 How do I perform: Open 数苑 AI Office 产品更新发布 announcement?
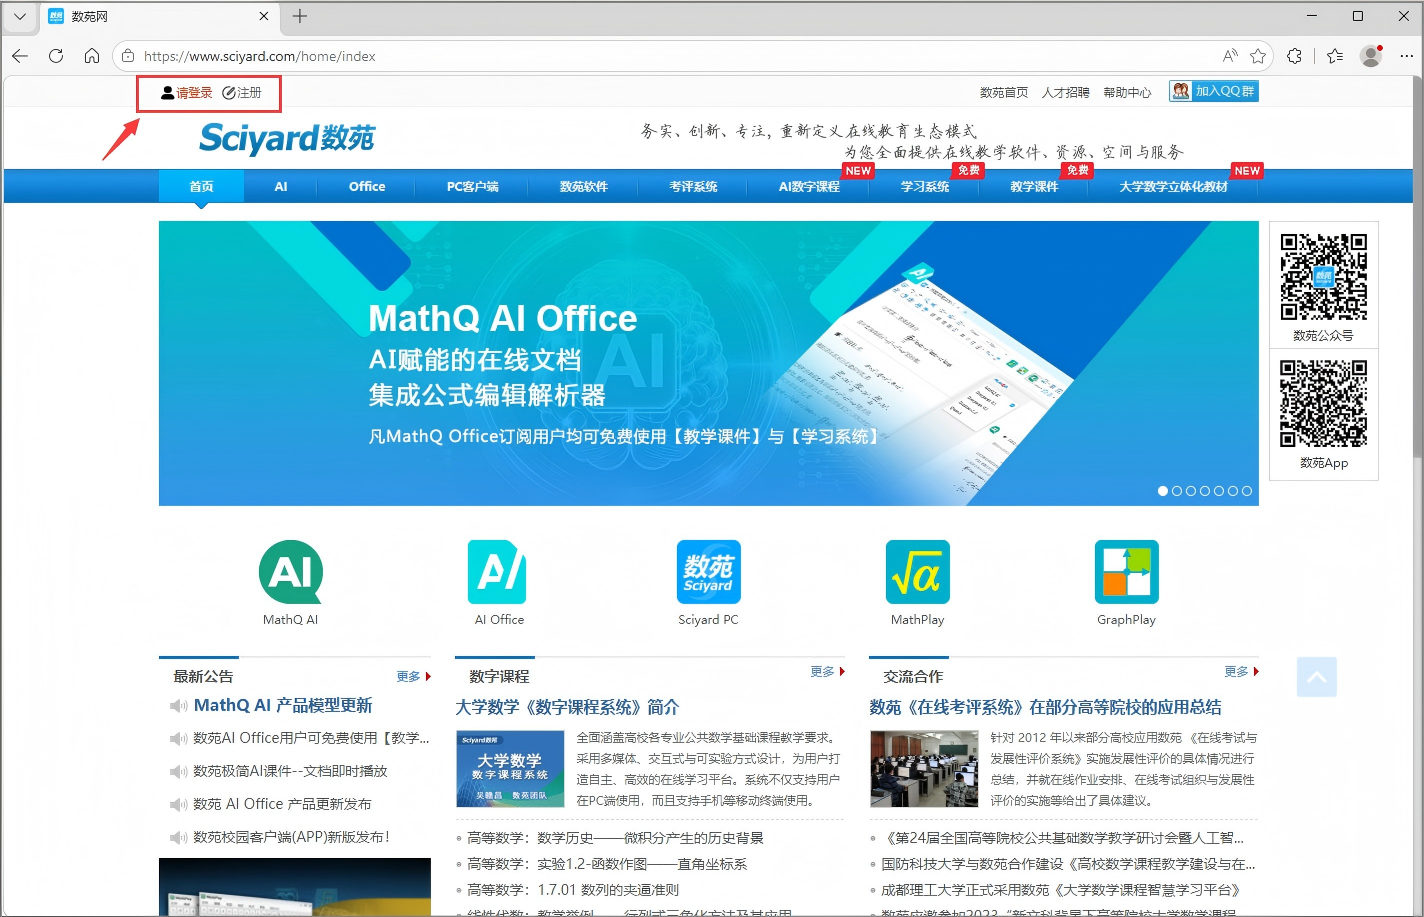(282, 804)
